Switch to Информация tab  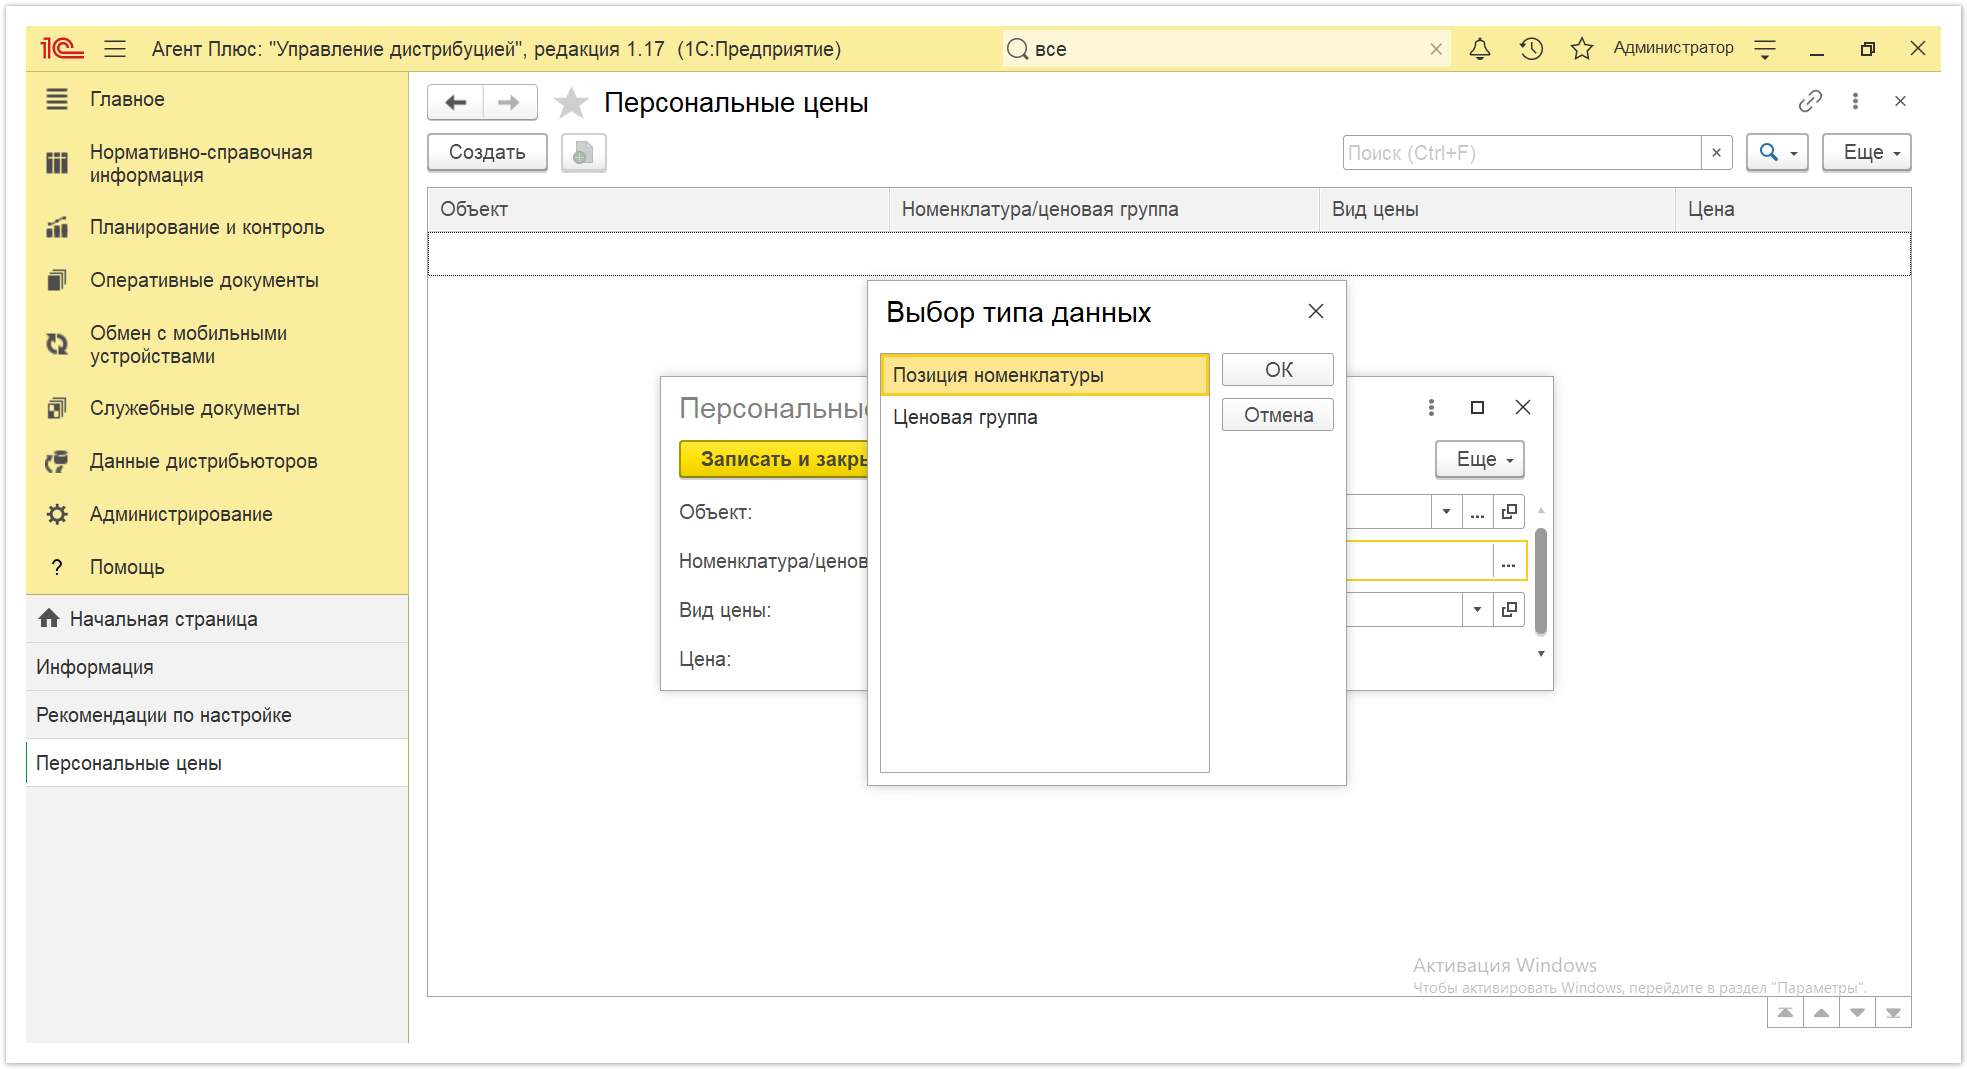(x=217, y=667)
